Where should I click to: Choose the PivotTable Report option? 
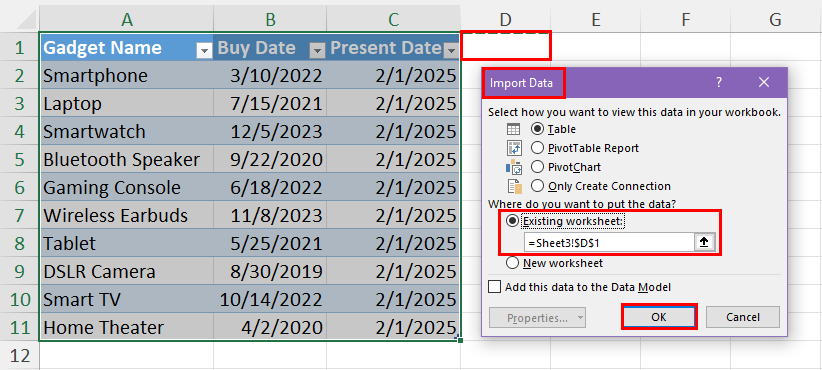tap(537, 148)
